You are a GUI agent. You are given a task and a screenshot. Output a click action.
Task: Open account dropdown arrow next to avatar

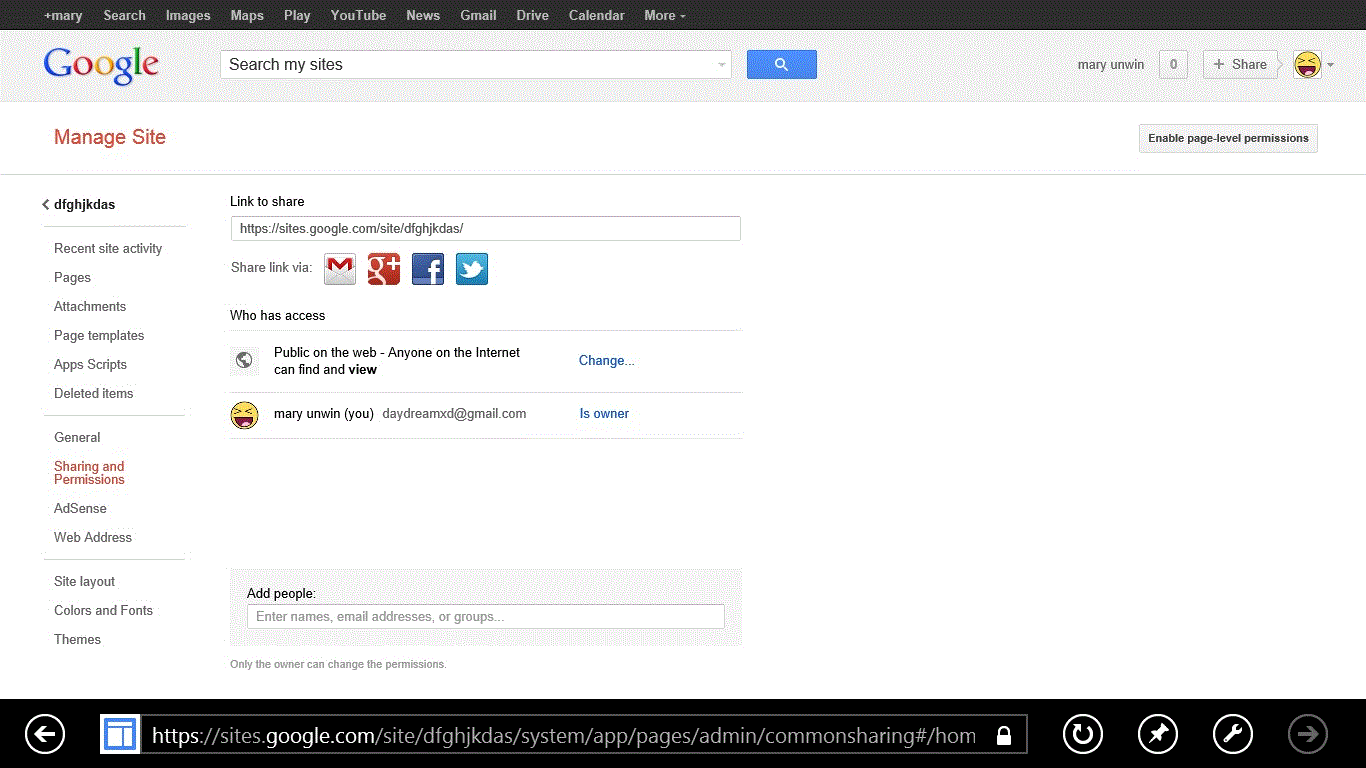coord(1330,65)
